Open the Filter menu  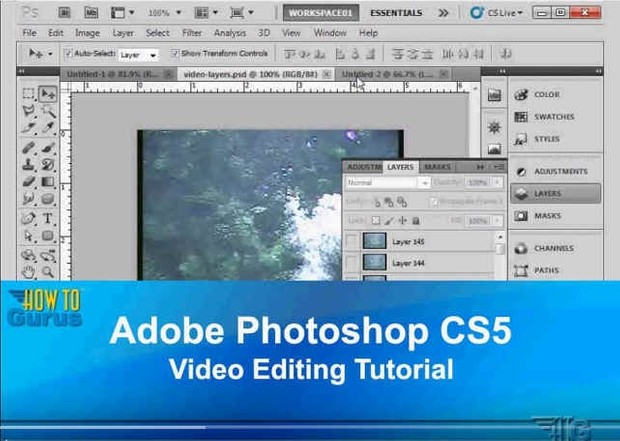(192, 33)
